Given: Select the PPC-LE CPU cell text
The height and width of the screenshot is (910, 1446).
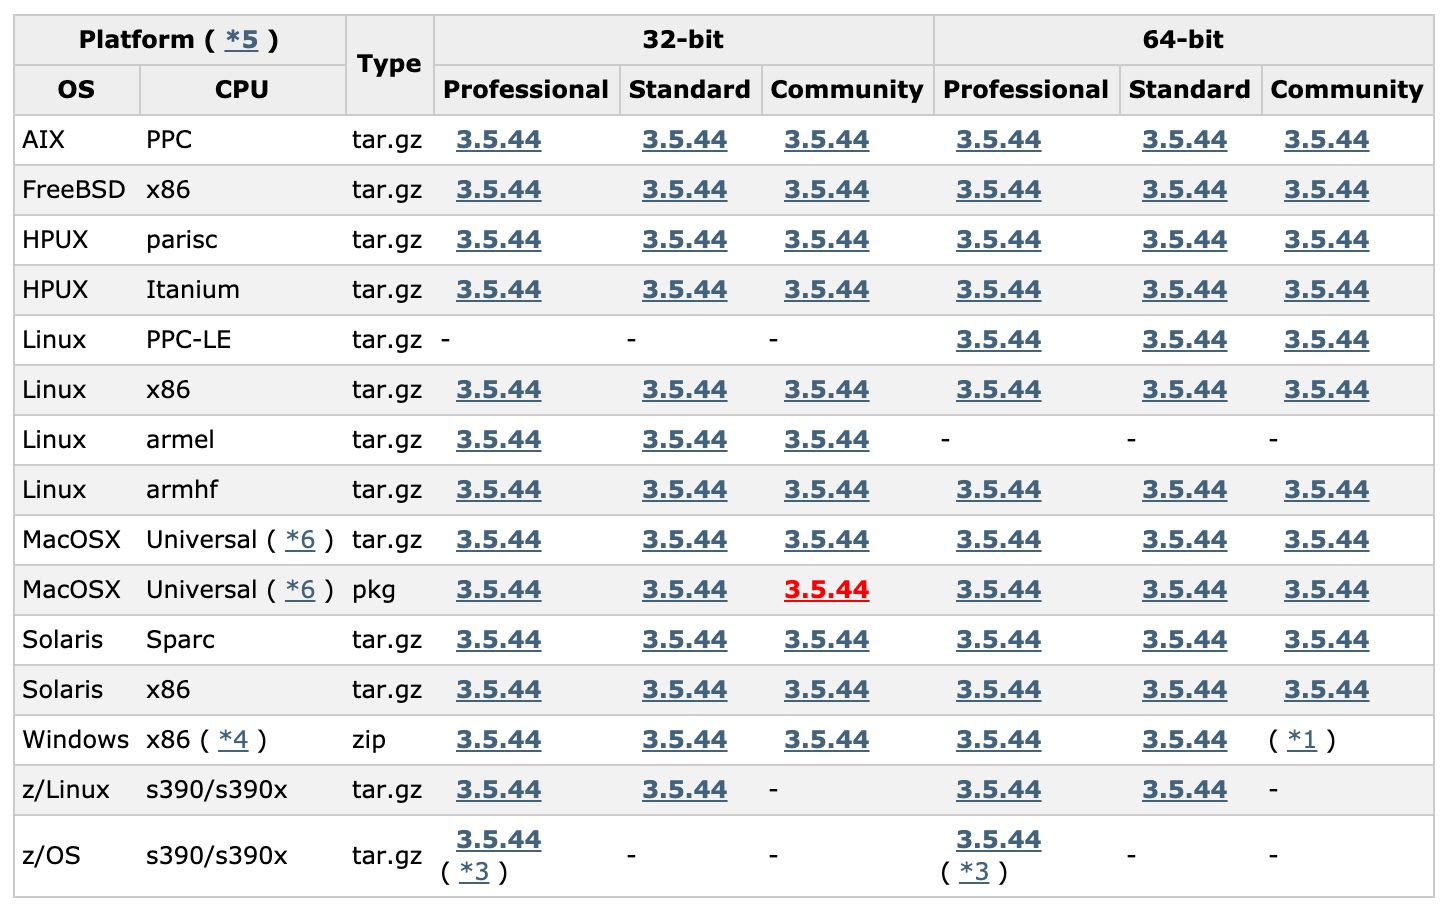Looking at the screenshot, I should click(x=189, y=340).
